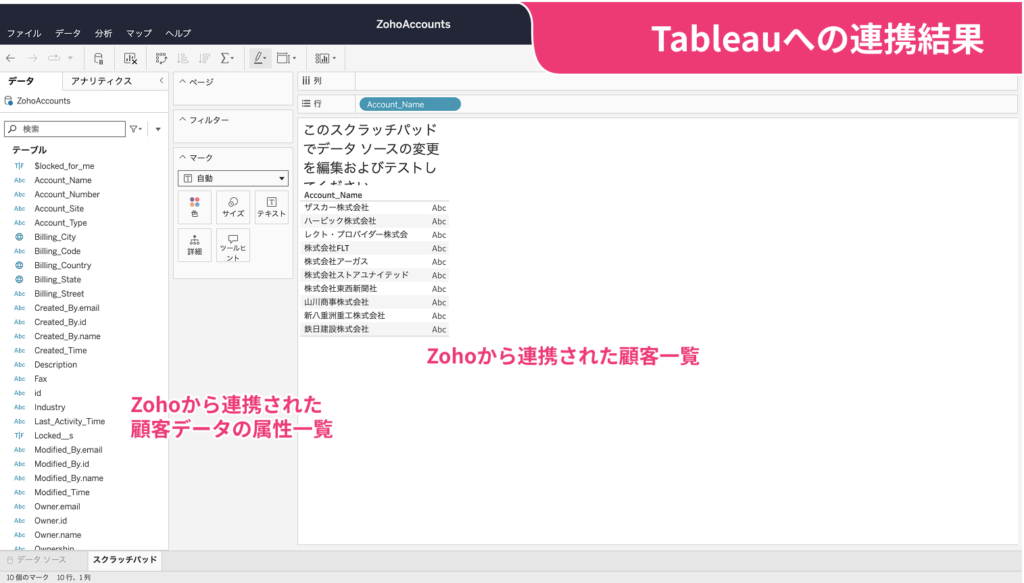Image resolution: width=1024 pixels, height=583 pixels.
Task: Select the Billing_Code field
Action: [x=57, y=251]
